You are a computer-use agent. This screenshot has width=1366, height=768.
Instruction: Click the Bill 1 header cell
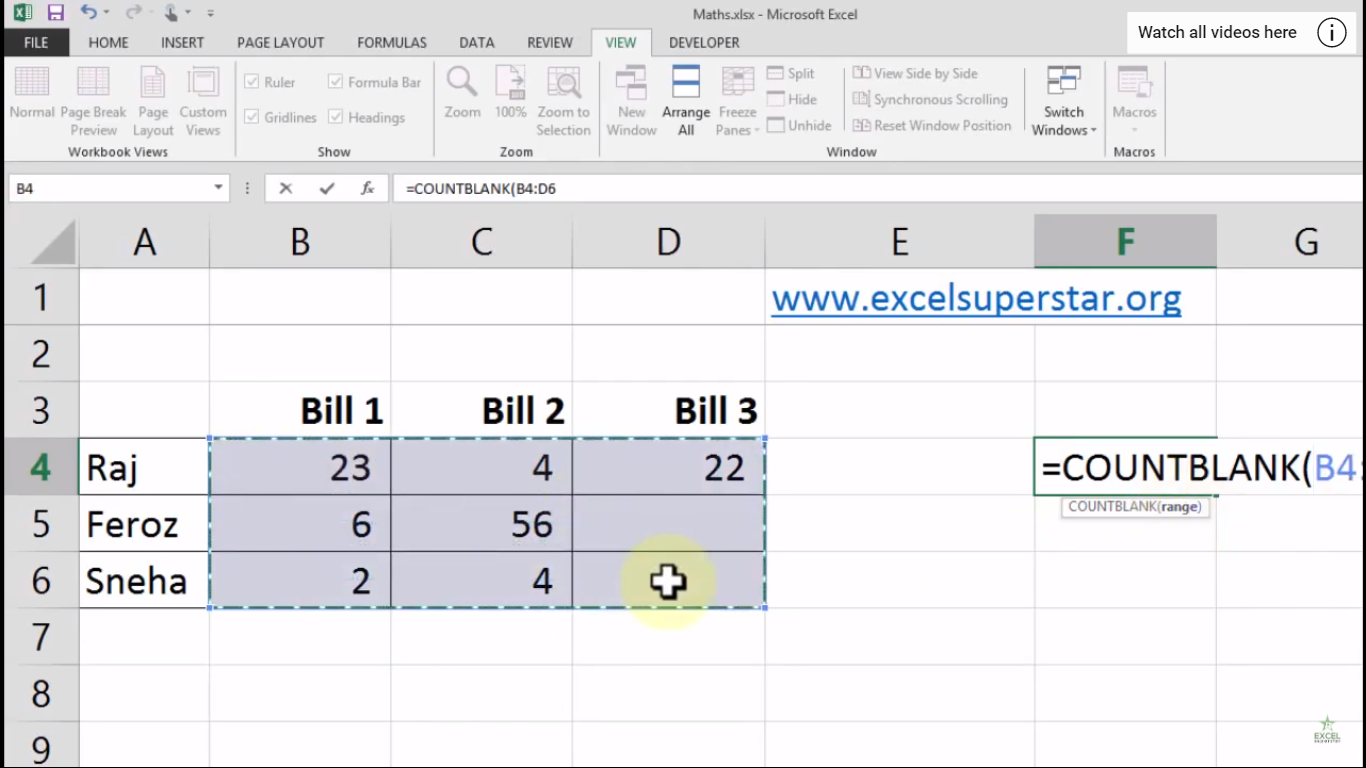coord(300,410)
